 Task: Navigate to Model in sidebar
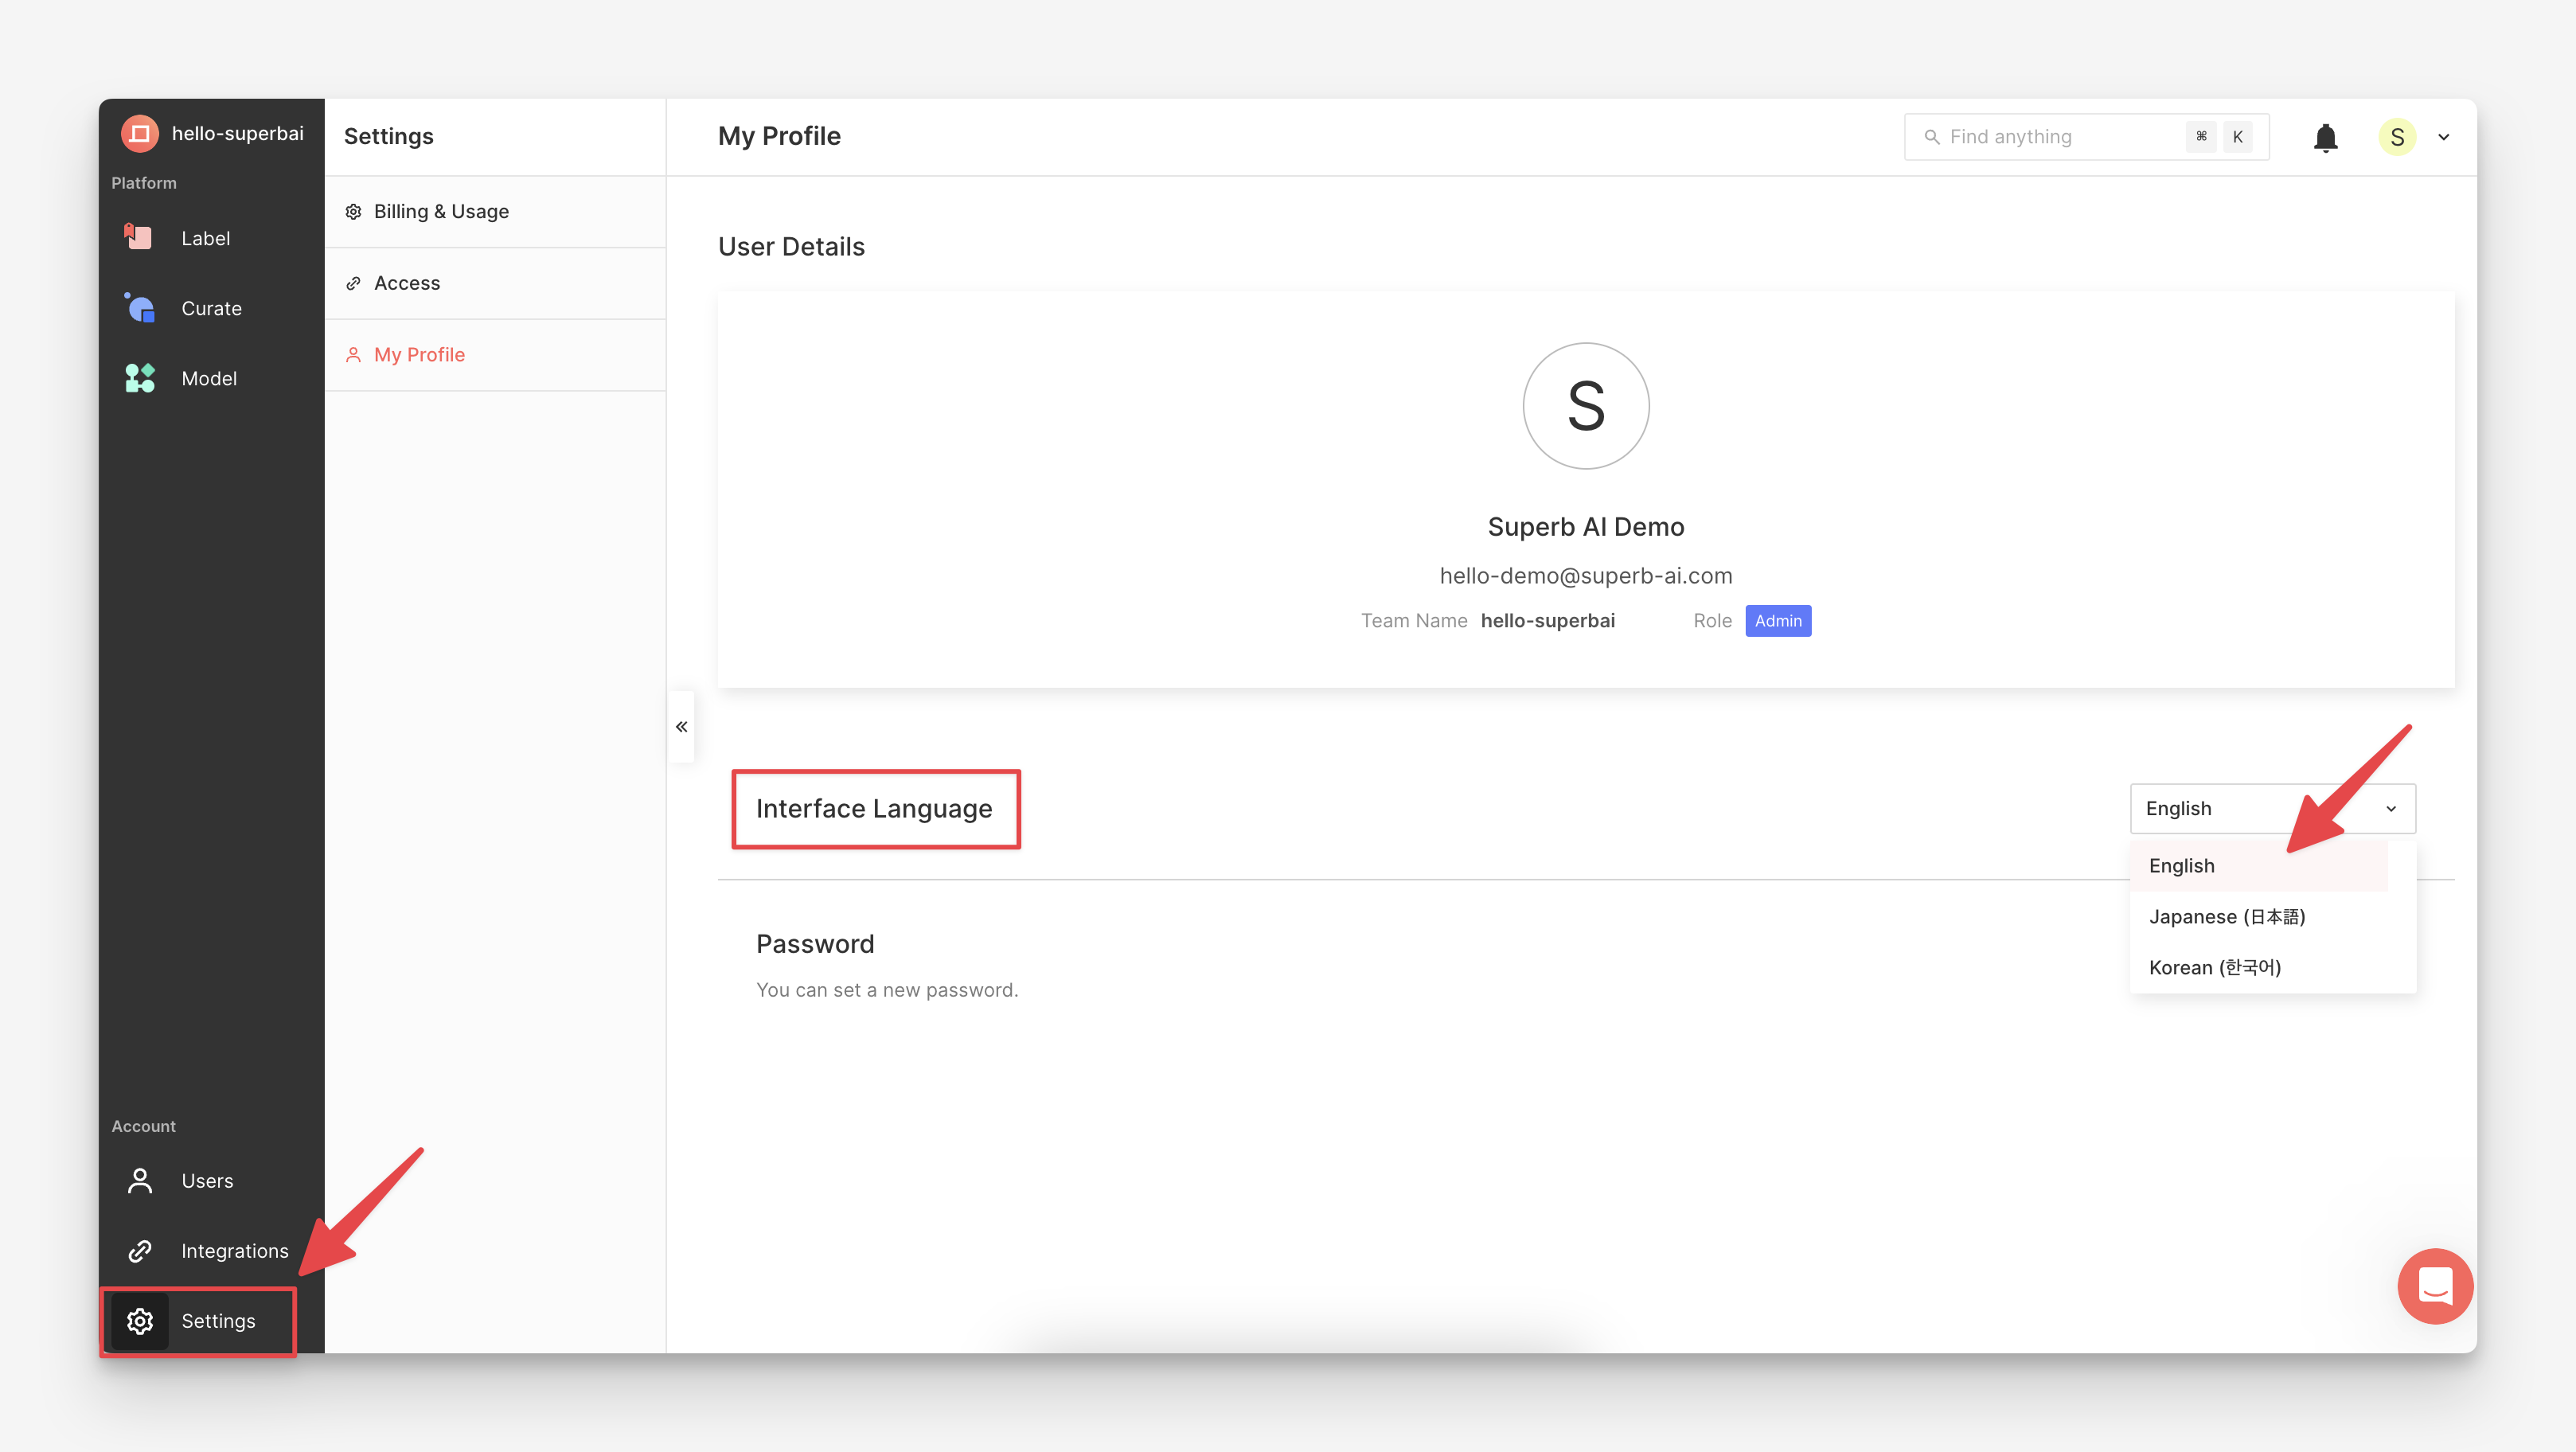(x=211, y=378)
